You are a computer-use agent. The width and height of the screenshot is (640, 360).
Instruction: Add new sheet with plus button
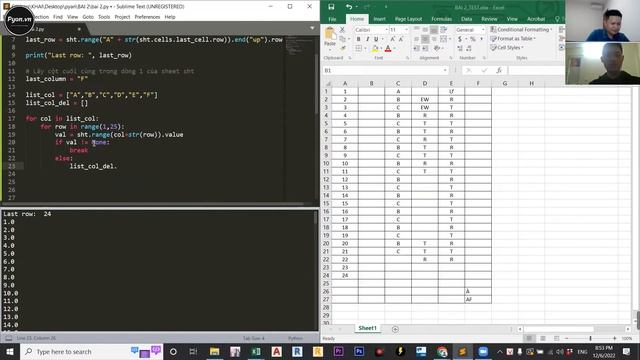395,329
